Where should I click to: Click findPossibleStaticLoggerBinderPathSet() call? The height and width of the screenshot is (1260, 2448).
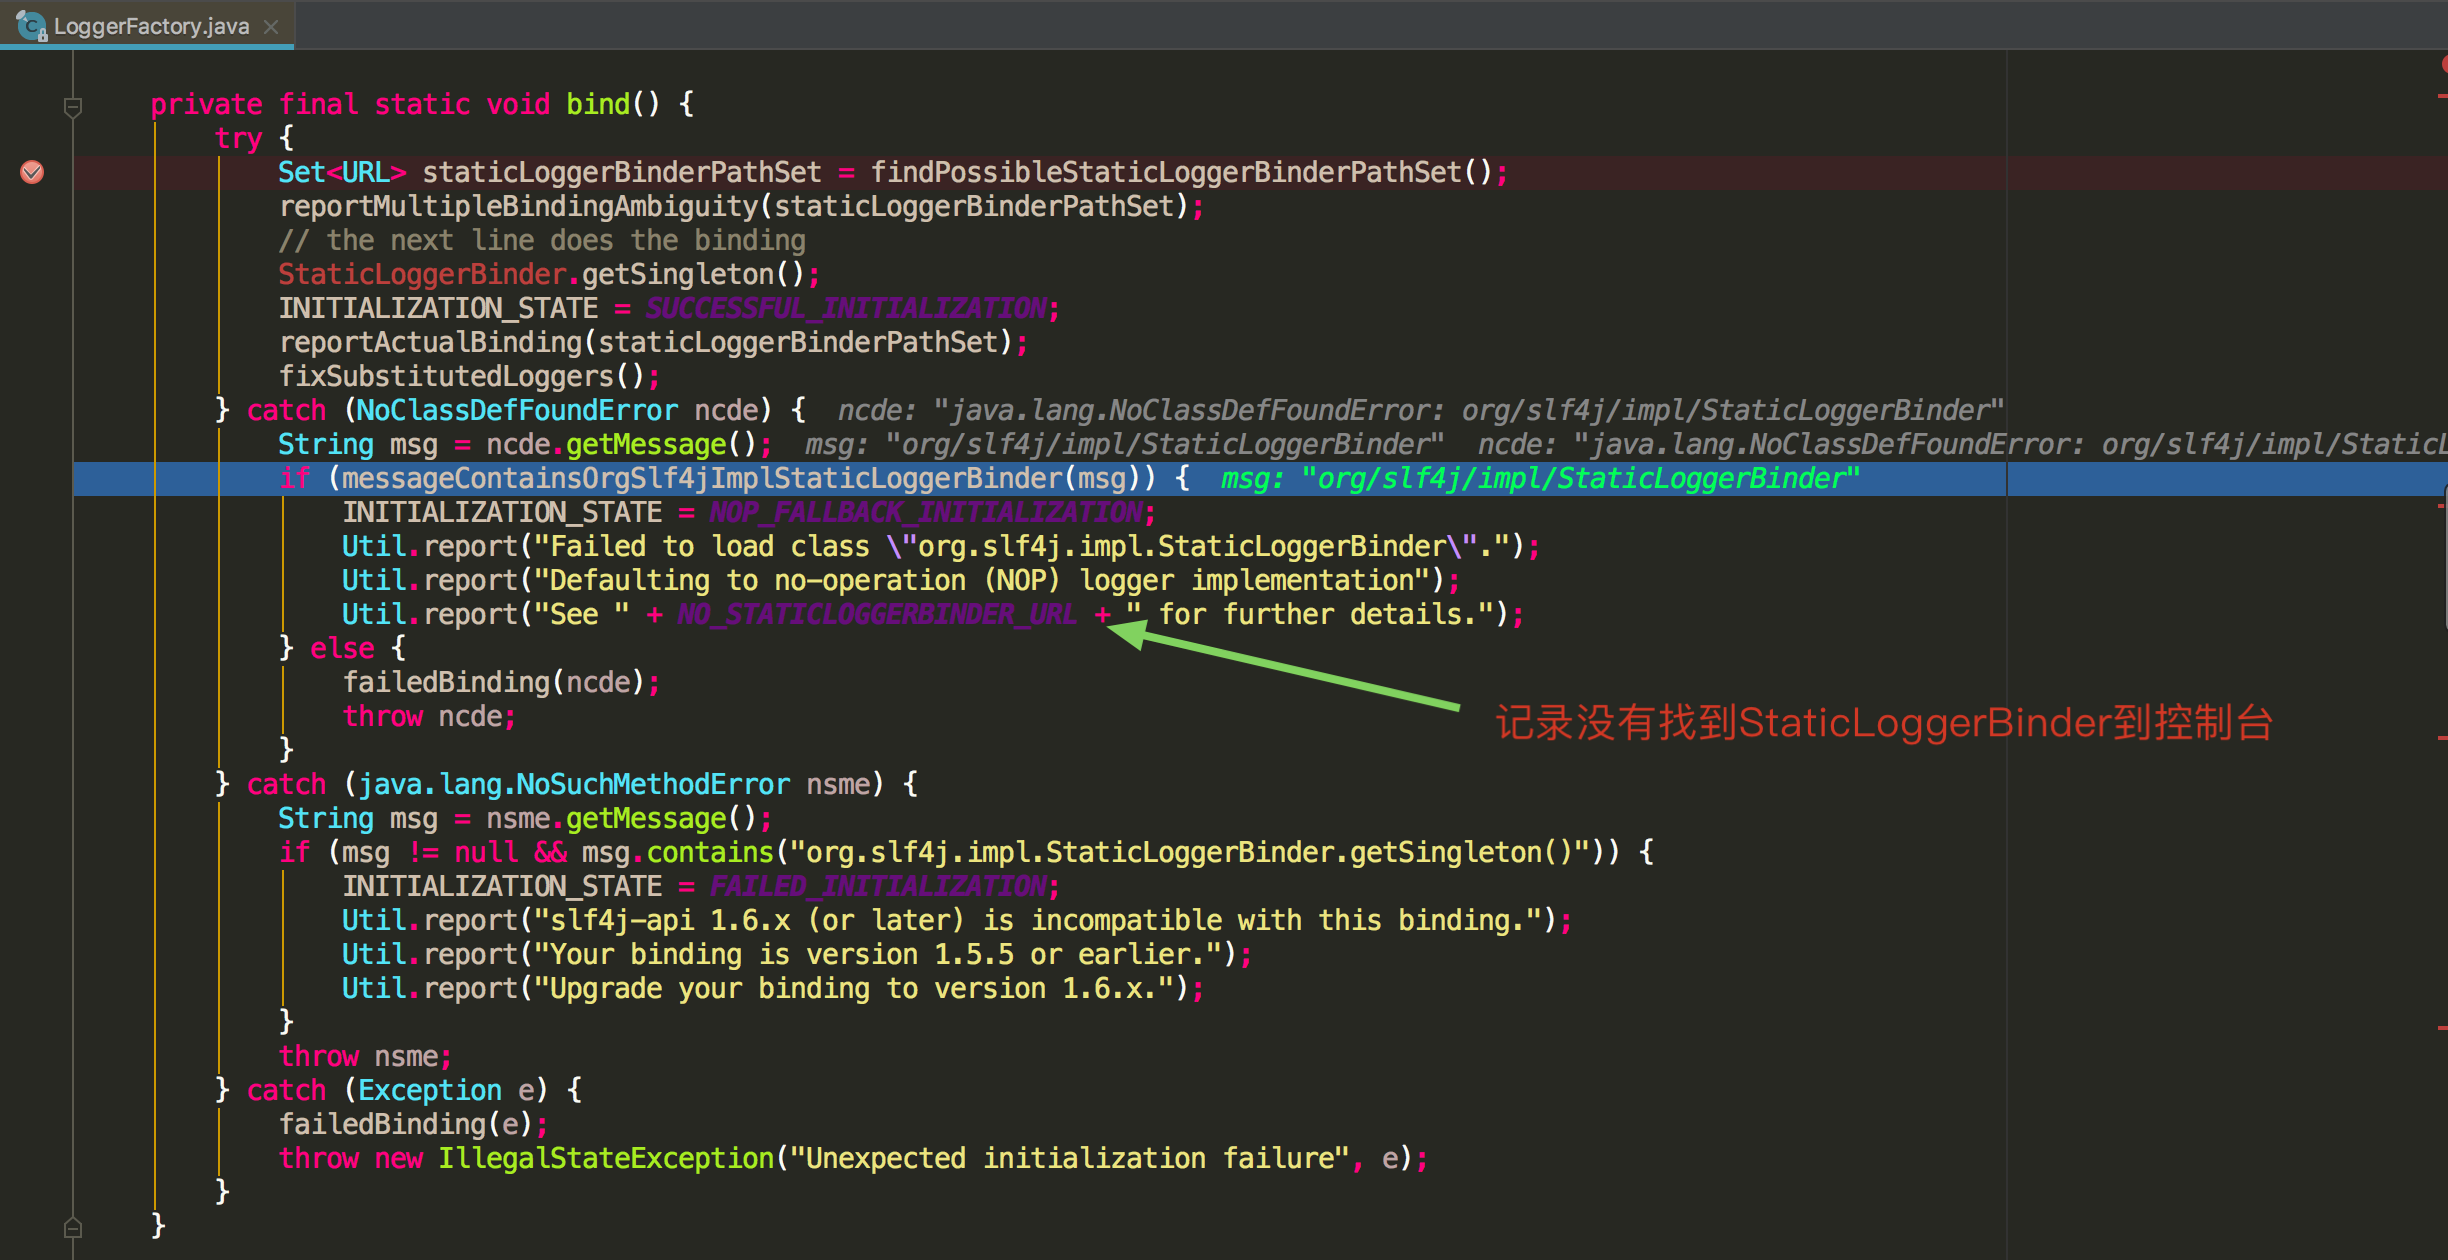point(1181,172)
